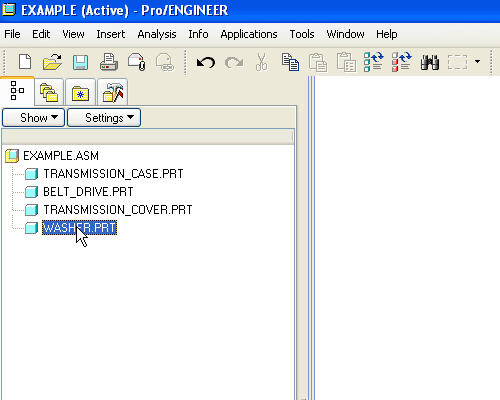Open the Favorites tab
500x400 pixels.
point(80,92)
